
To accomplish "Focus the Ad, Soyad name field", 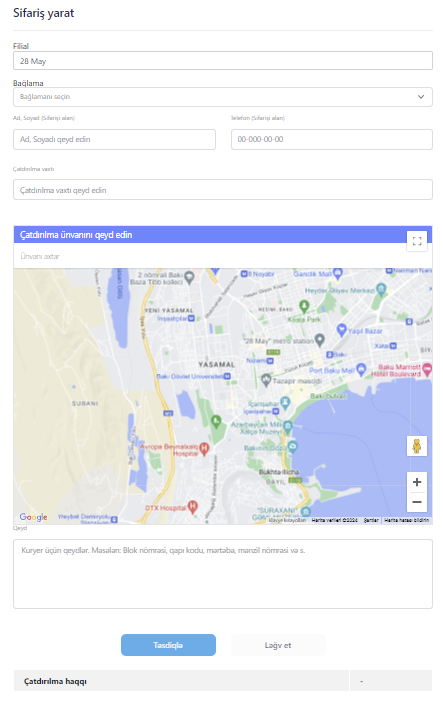I will [x=114, y=139].
